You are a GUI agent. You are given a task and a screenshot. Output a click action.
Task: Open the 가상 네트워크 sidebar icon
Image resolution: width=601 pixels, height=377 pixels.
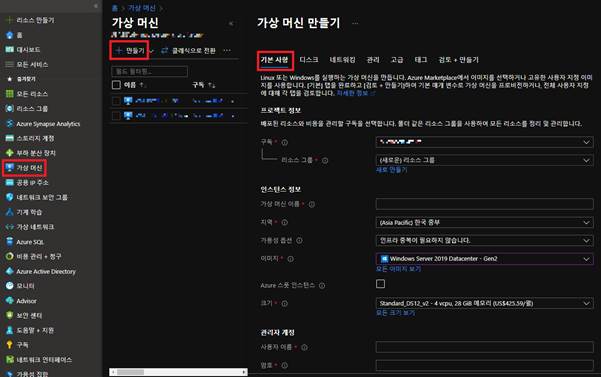coord(10,227)
